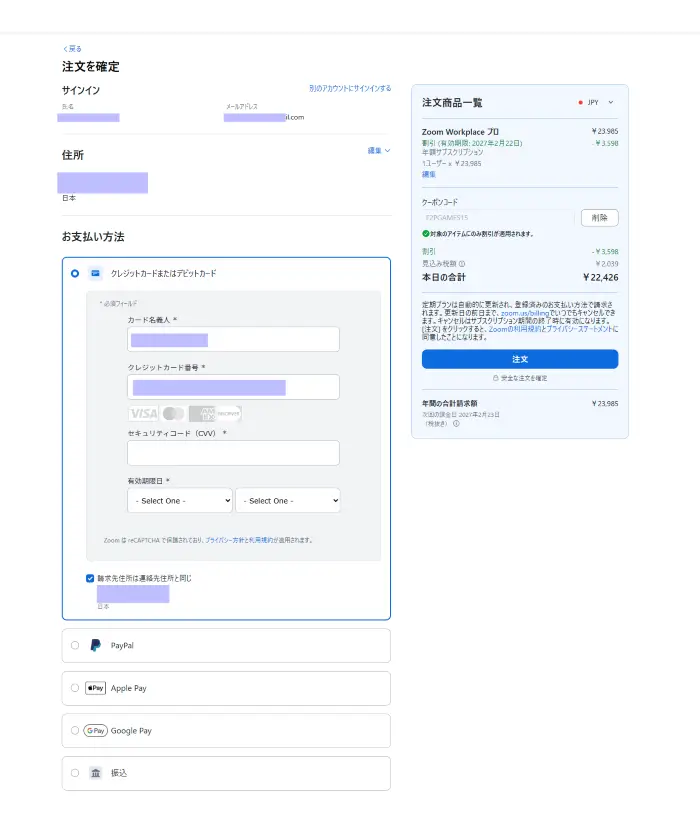Open the Zoomの利用規約 link
Image resolution: width=700 pixels, height=817 pixels.
pyautogui.click(x=513, y=329)
